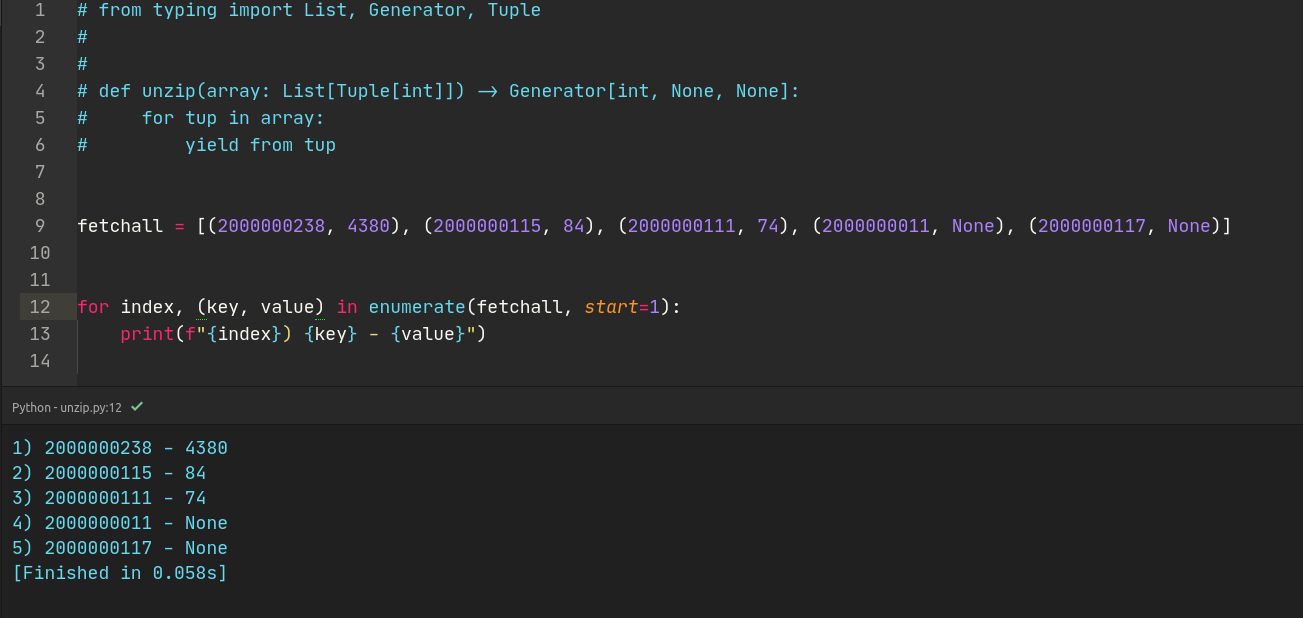The width and height of the screenshot is (1303, 618).
Task: Click the number 2000000117 in the code
Action: coord(1092,226)
